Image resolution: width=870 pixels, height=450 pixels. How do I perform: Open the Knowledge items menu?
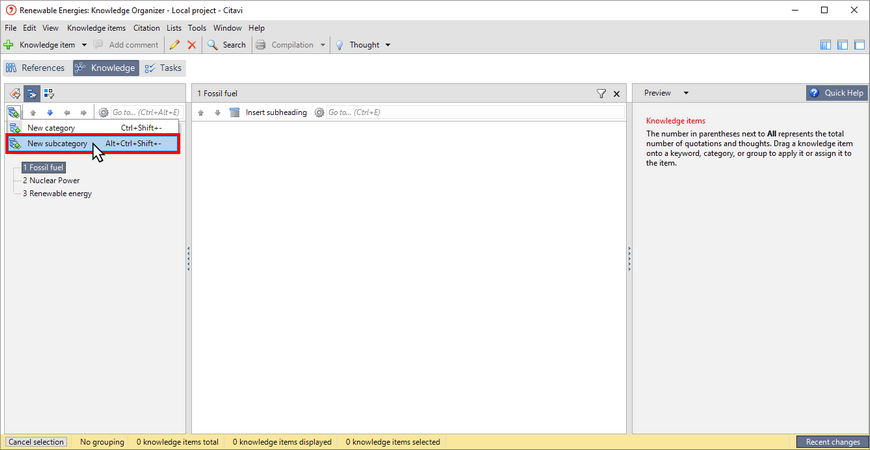tap(97, 28)
